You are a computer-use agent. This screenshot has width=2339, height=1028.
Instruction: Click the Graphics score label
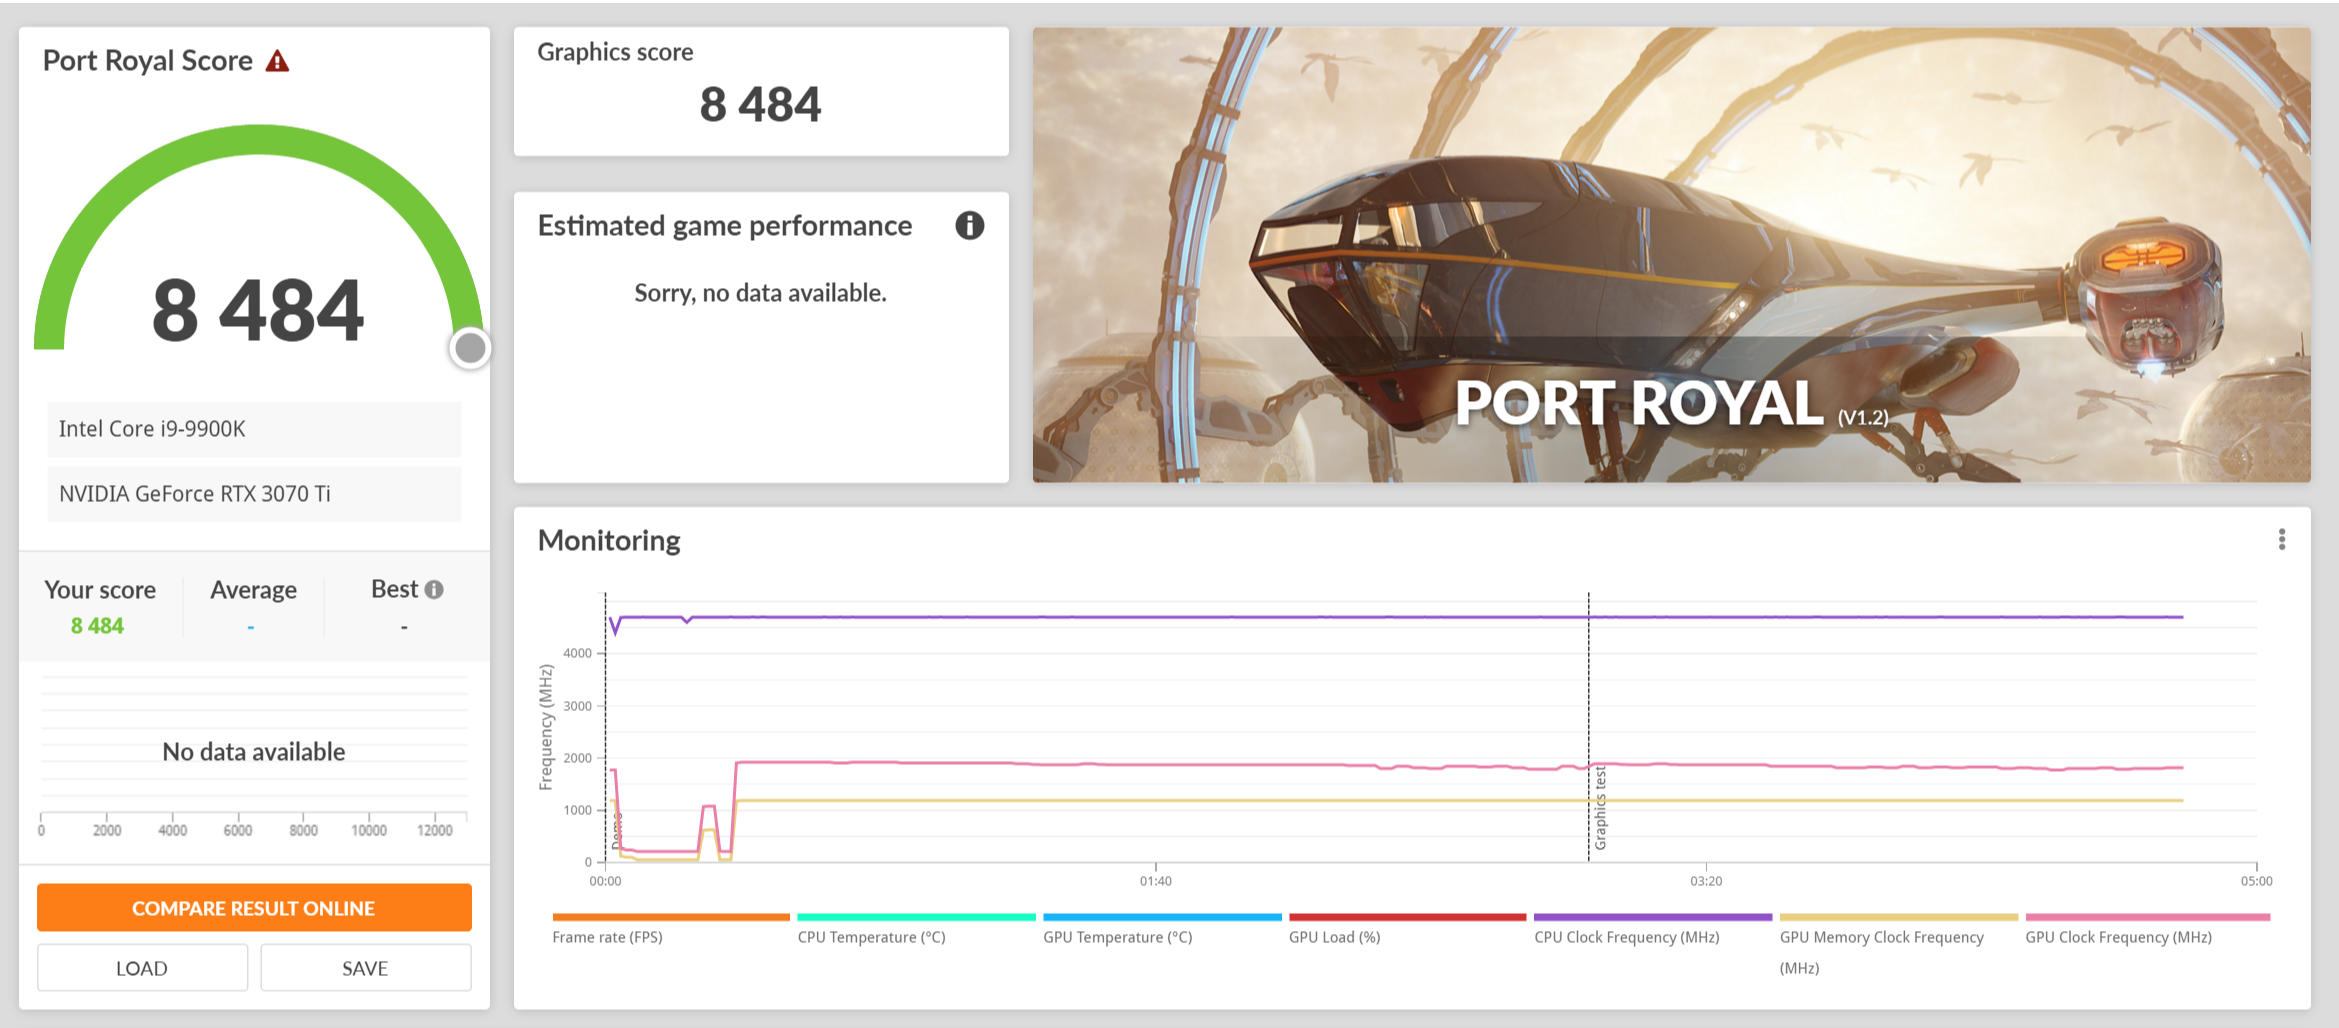click(x=615, y=52)
